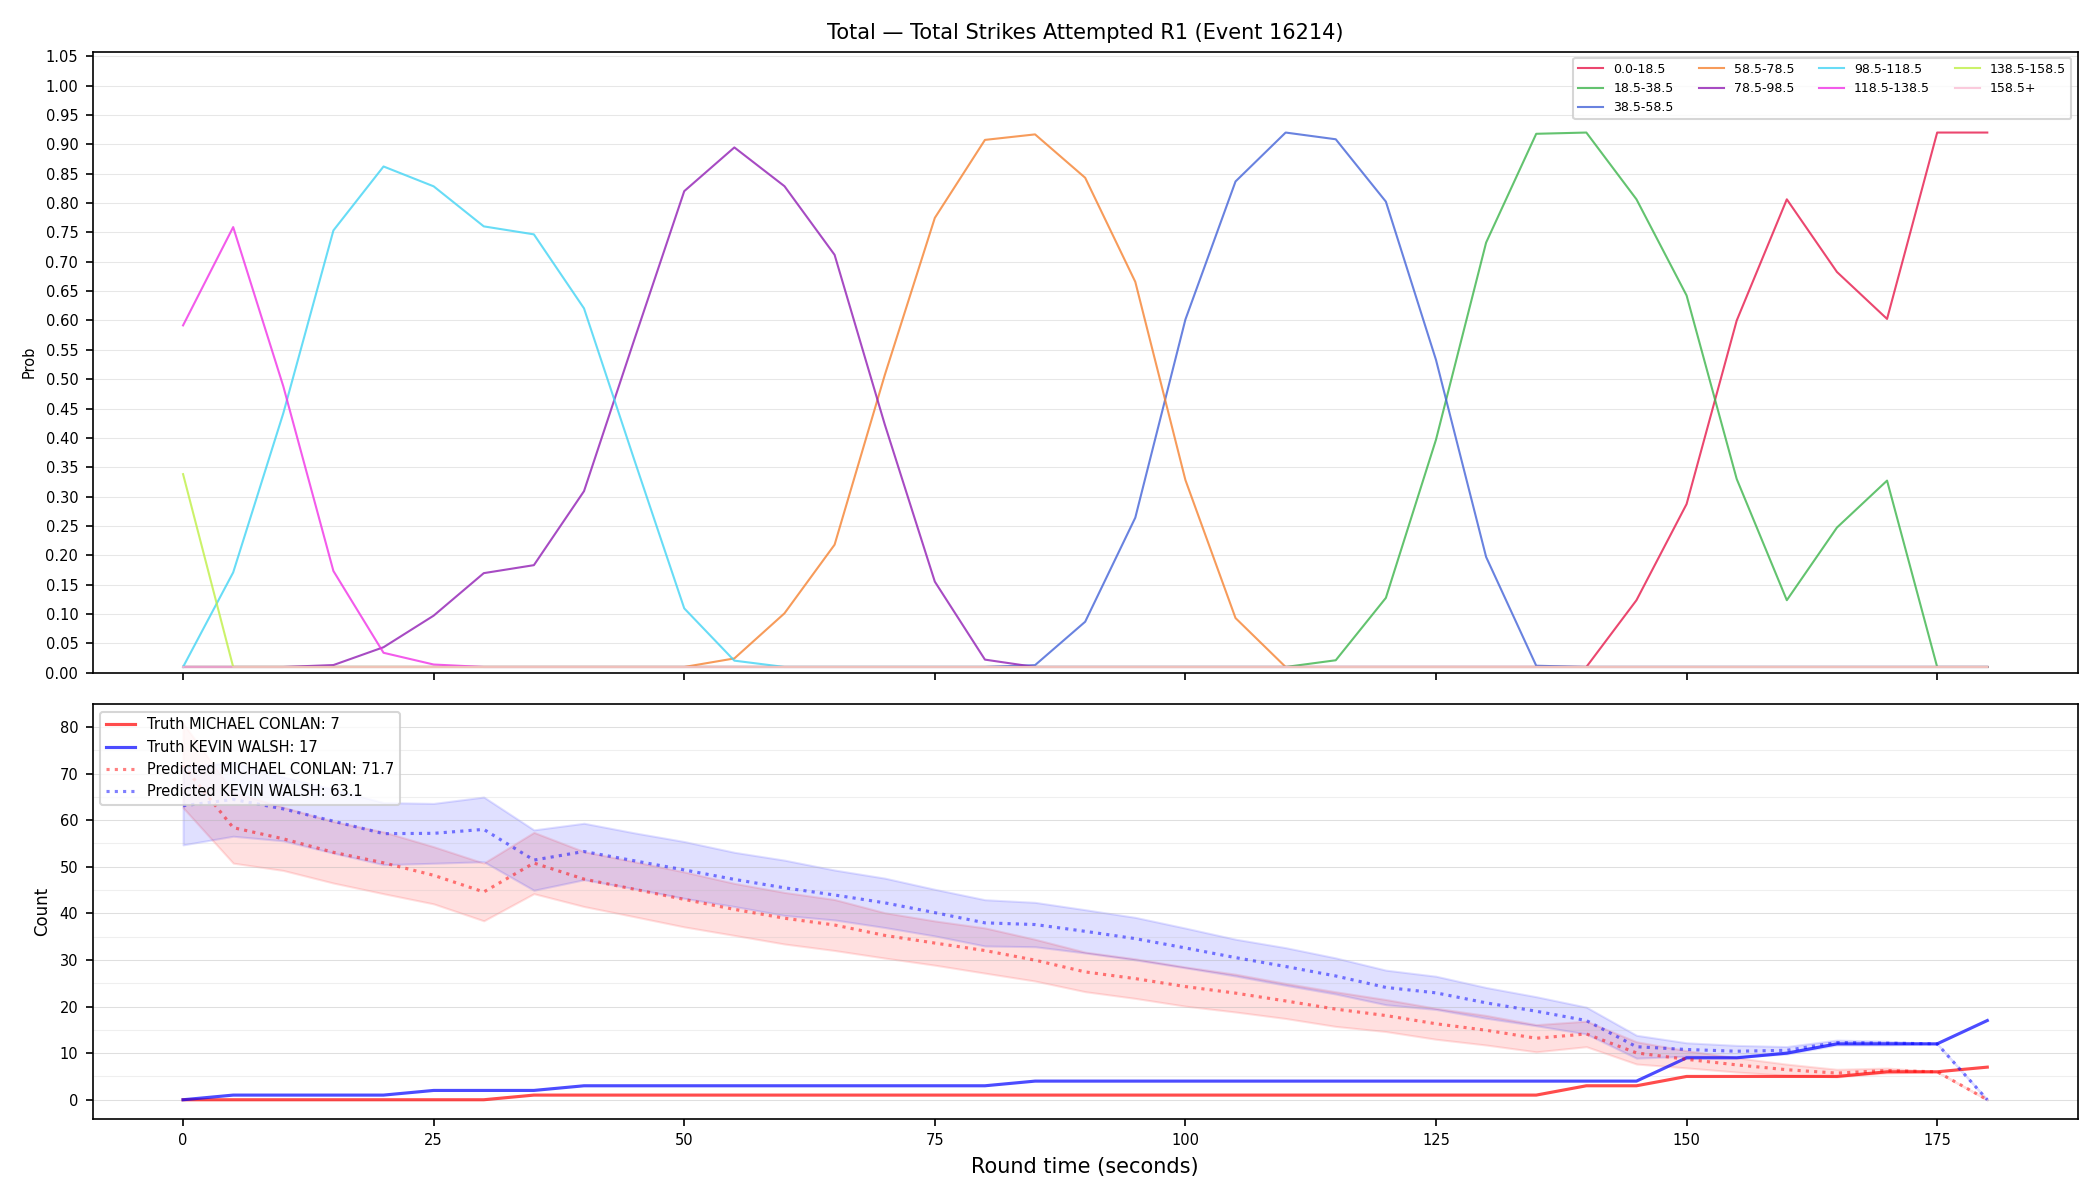Screen dimensions: 2100x1200
Task: Click the '0.10' tick on Prob axis
Action: click(62, 614)
